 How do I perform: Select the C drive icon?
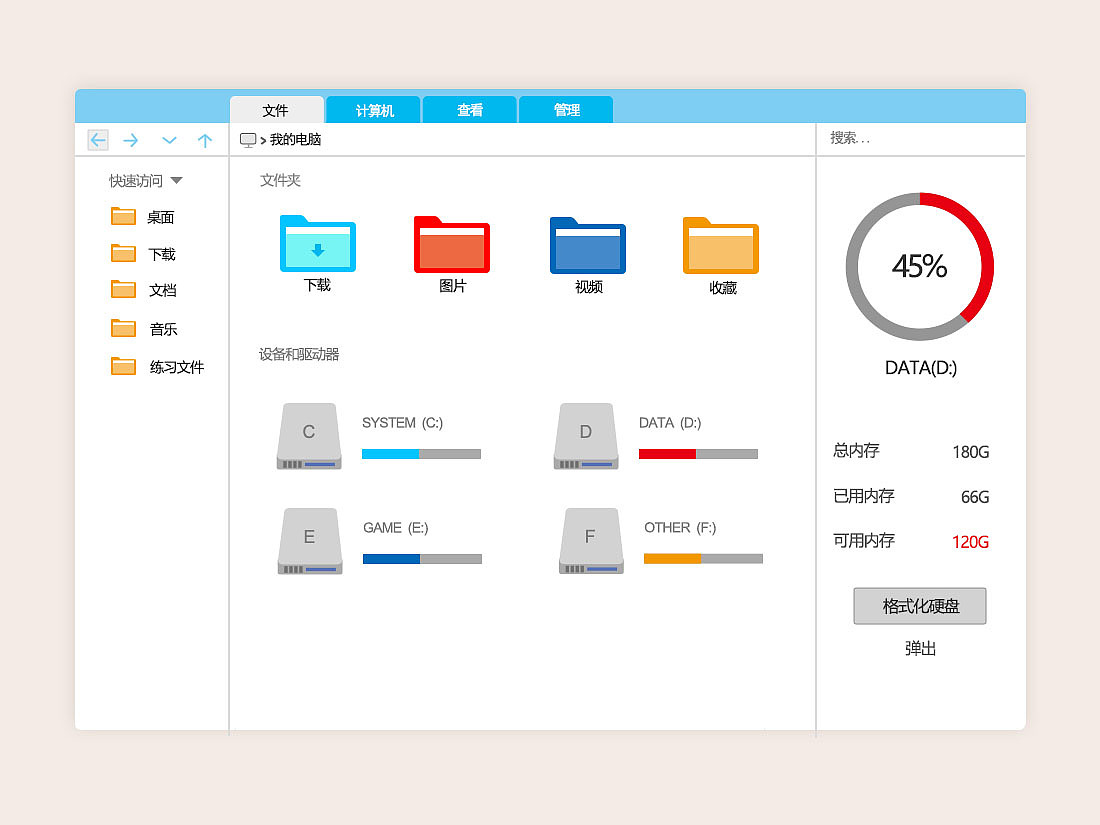(309, 436)
